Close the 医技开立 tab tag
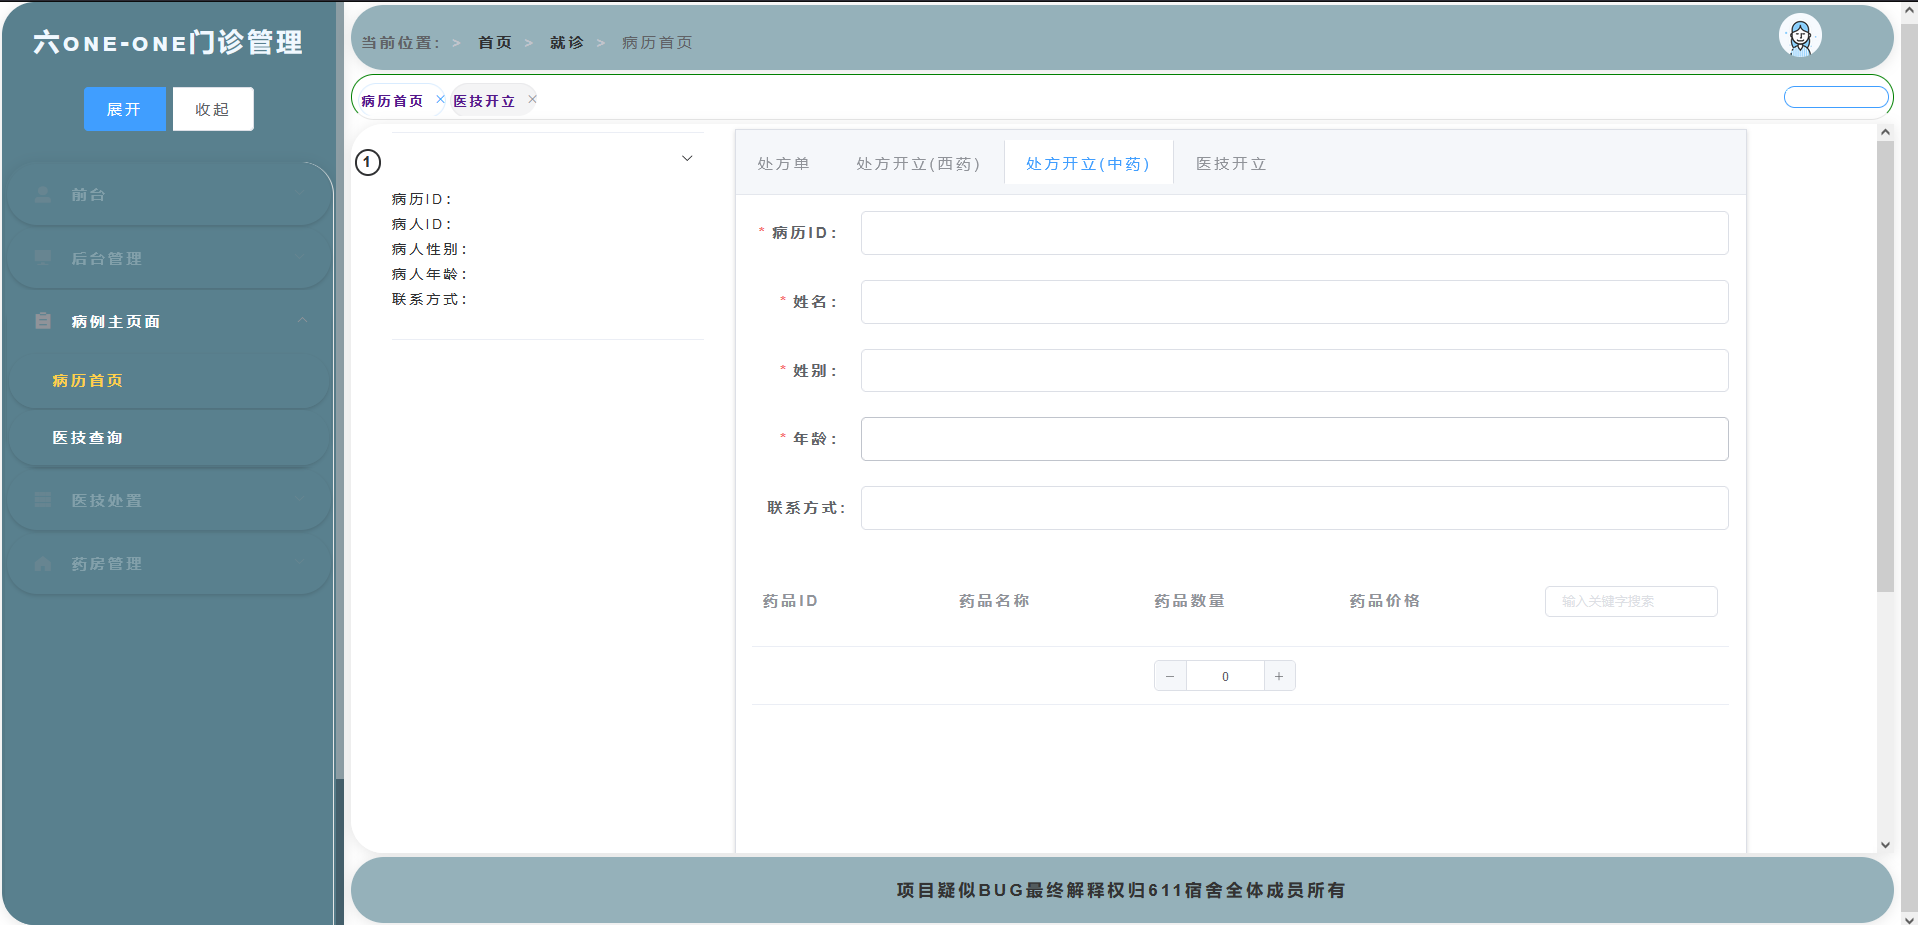The image size is (1918, 925). 532,99
